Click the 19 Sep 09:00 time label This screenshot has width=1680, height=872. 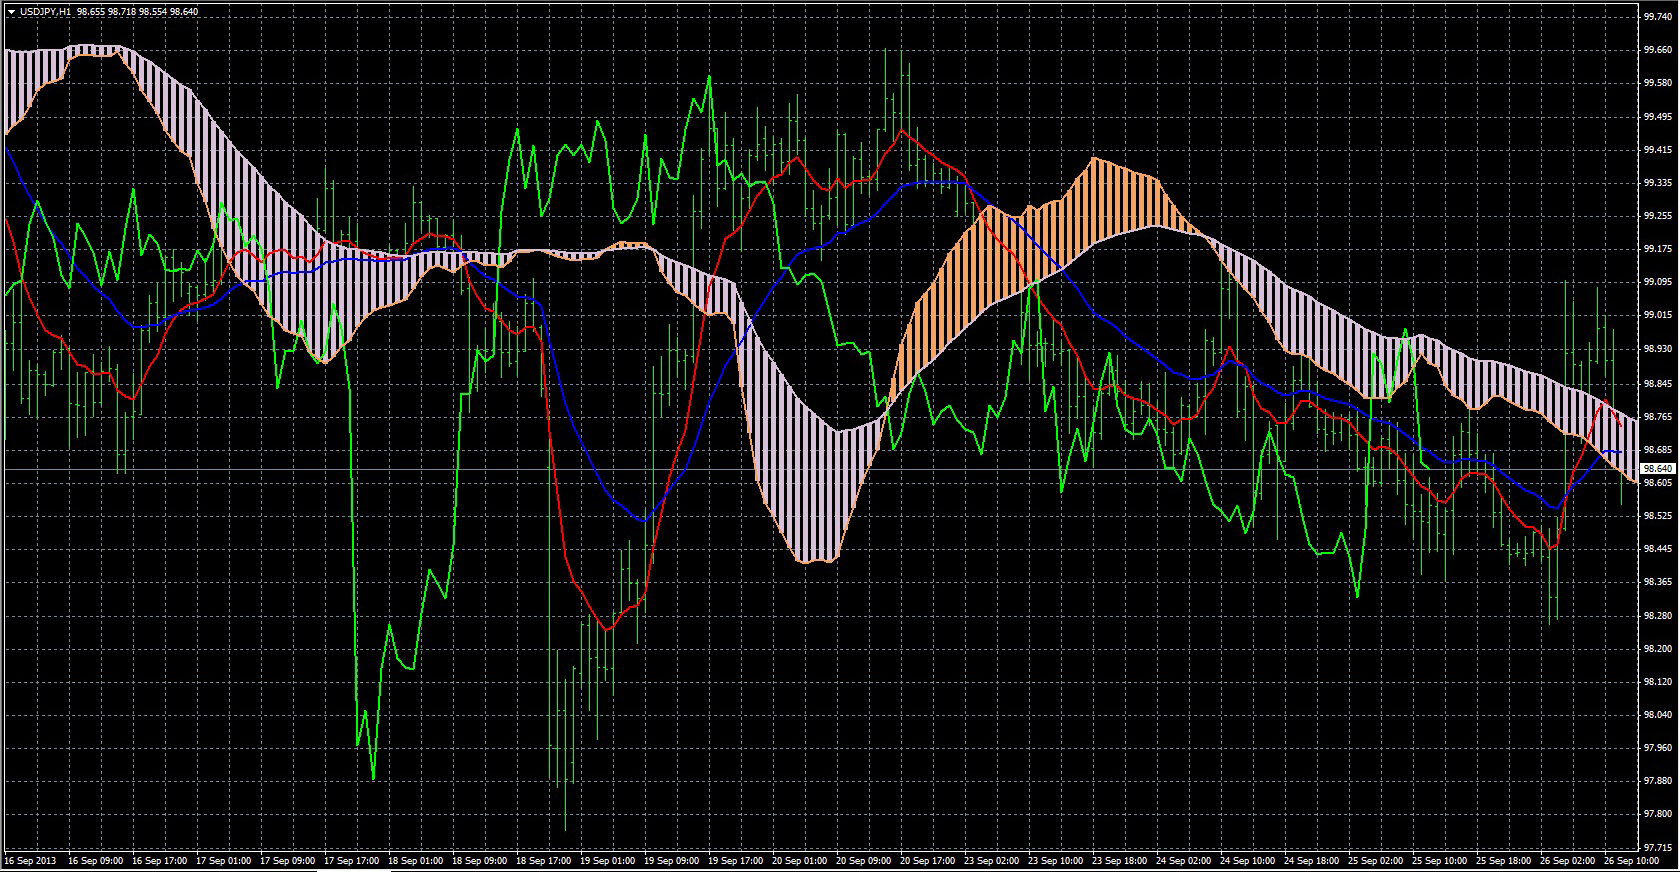tap(671, 860)
